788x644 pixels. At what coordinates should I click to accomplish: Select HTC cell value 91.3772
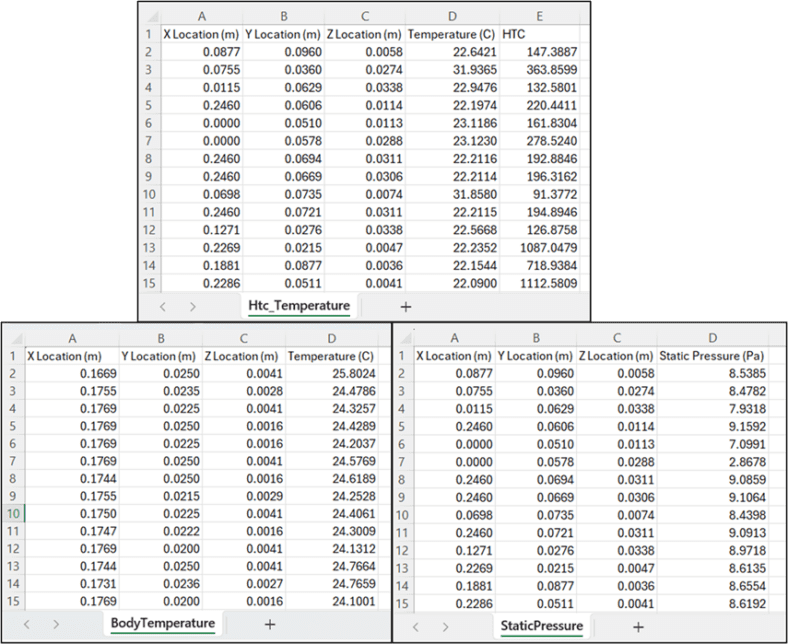point(539,194)
